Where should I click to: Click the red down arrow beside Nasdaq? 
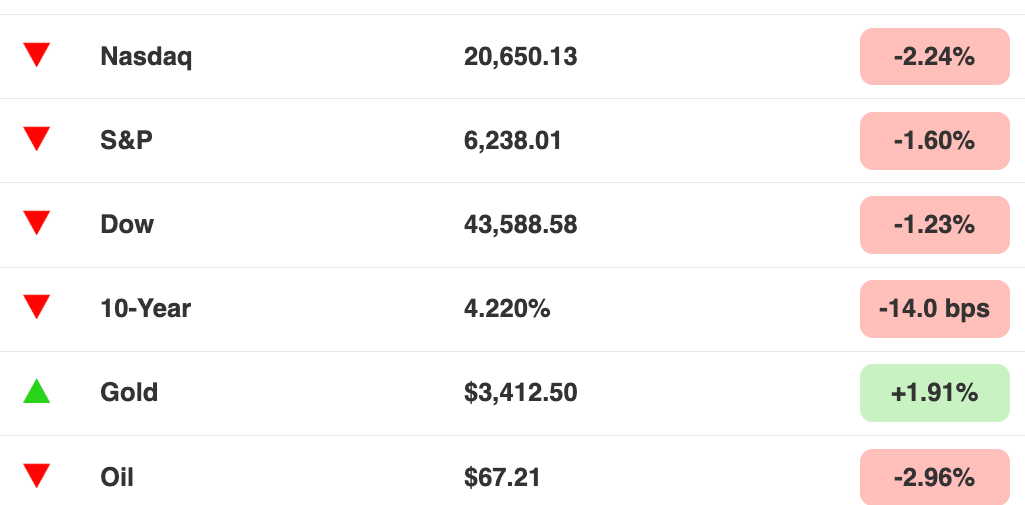point(37,55)
